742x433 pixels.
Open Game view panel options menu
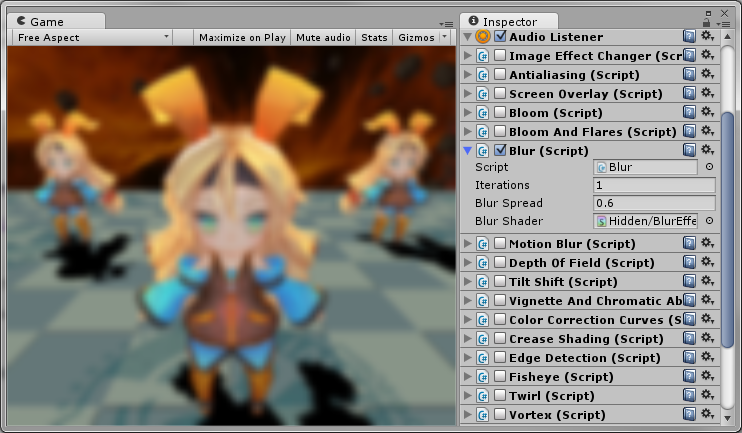pyautogui.click(x=446, y=24)
